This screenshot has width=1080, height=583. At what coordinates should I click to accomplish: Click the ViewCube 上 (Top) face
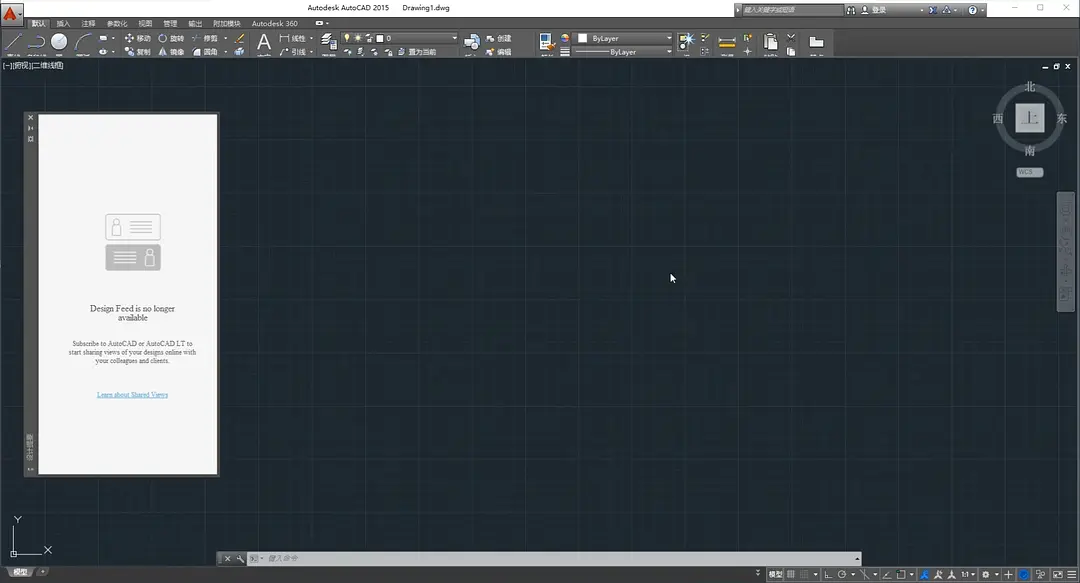click(x=1030, y=118)
